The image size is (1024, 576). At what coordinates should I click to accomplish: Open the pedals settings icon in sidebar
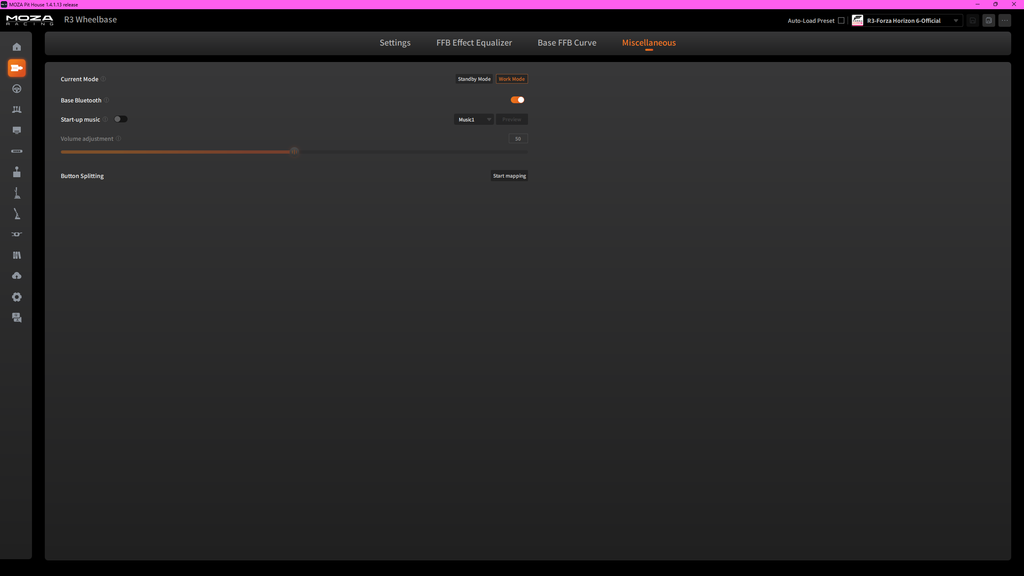(x=17, y=110)
